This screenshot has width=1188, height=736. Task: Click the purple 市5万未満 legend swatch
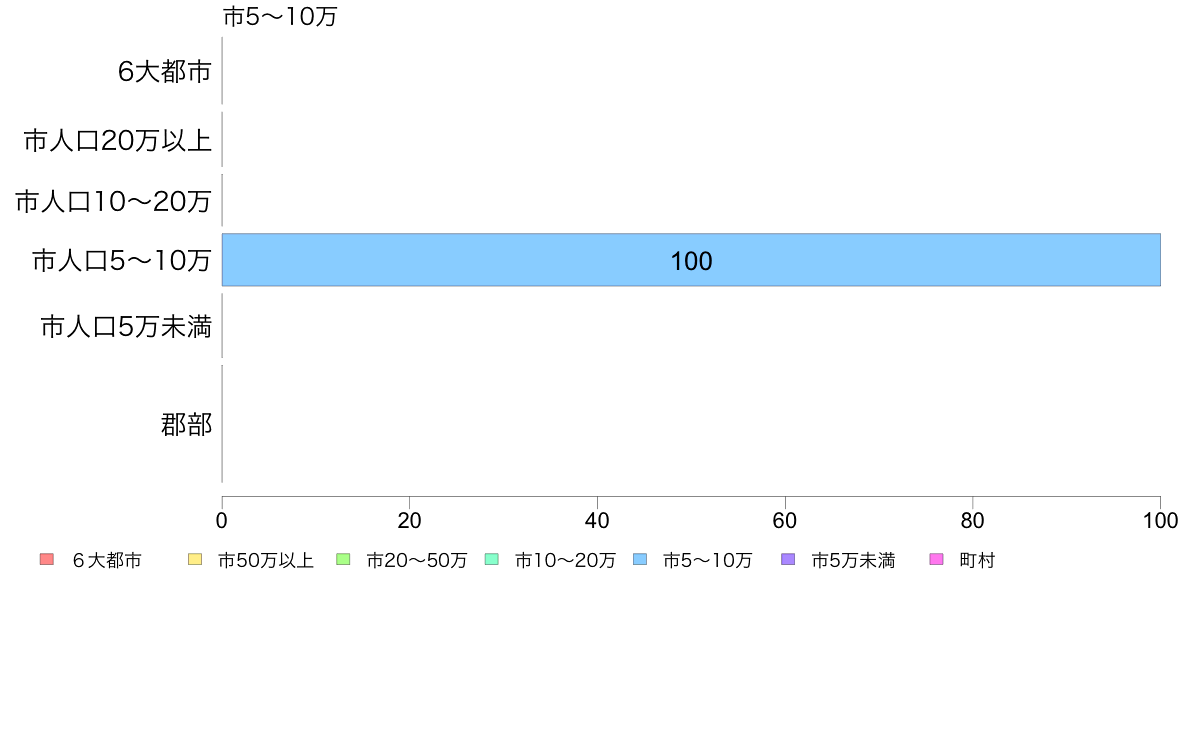(x=788, y=559)
